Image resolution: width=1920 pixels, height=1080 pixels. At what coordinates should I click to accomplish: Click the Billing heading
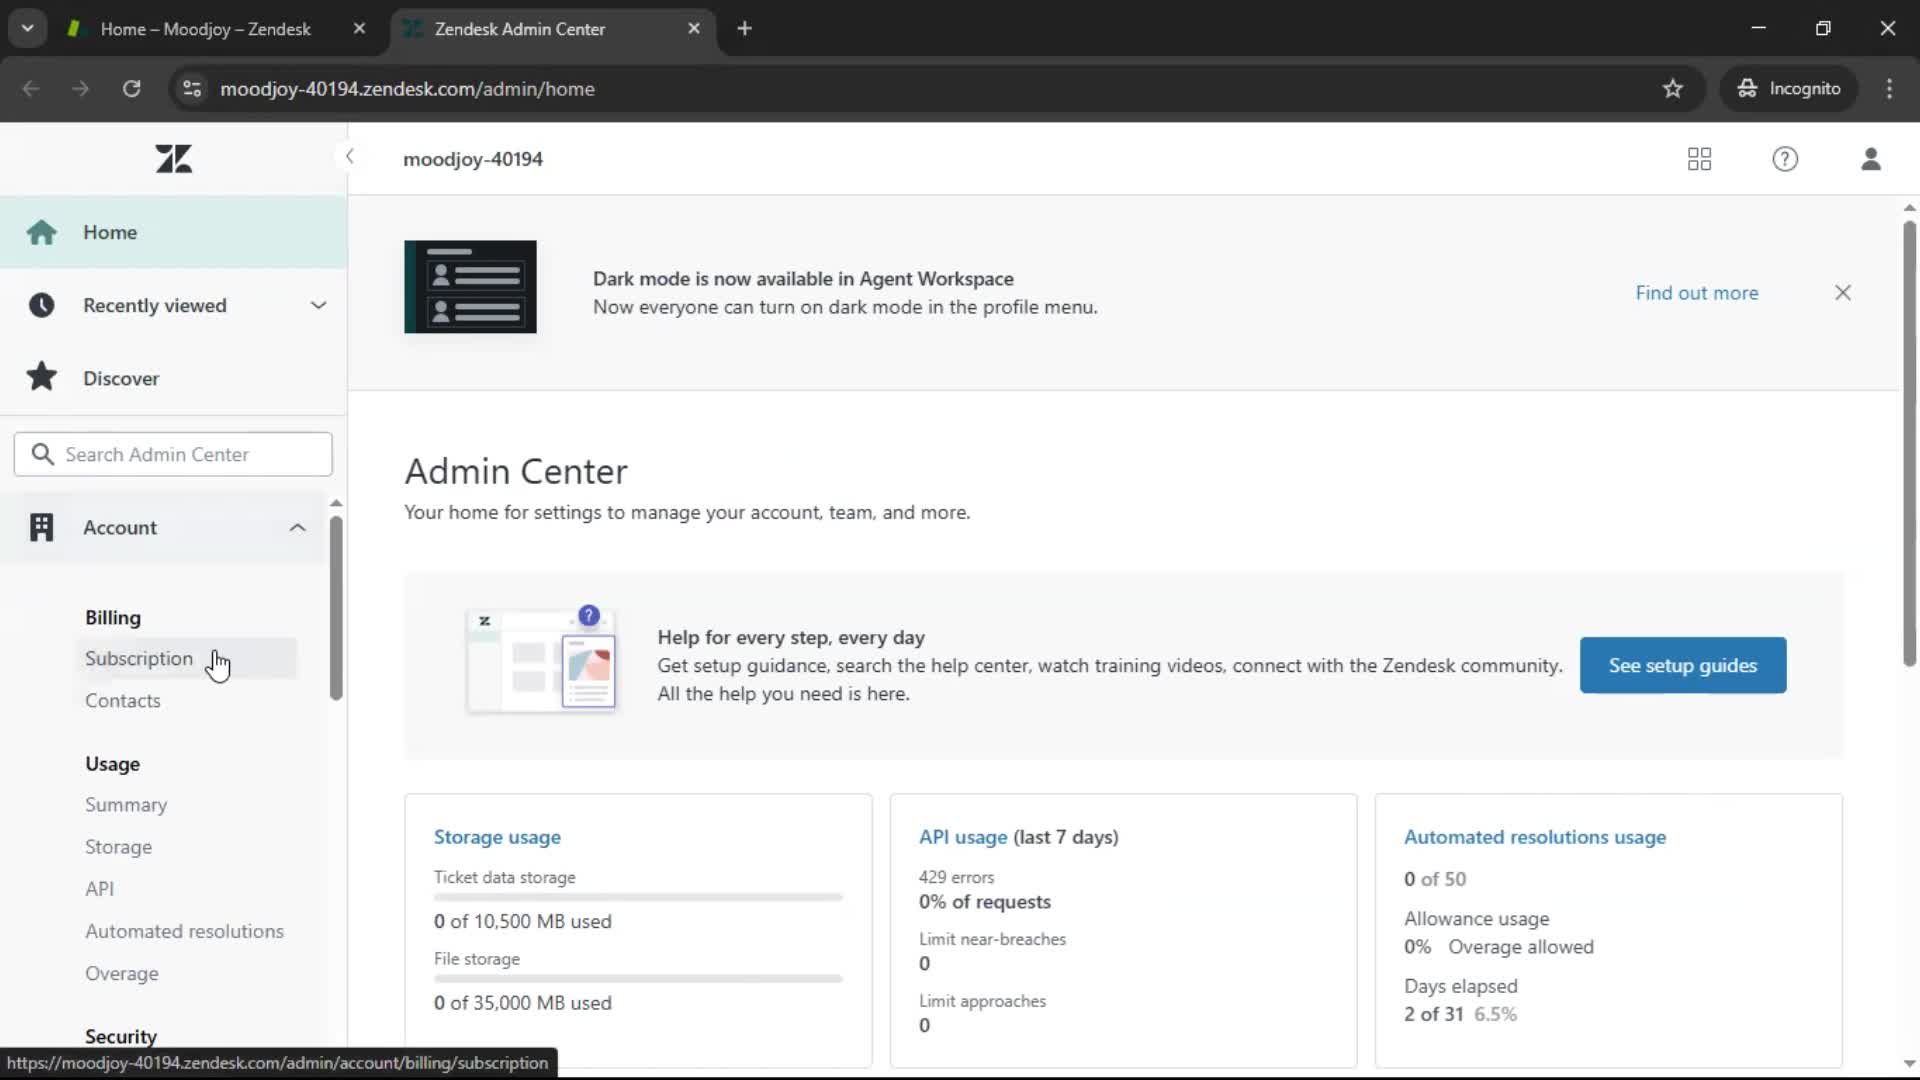(113, 617)
